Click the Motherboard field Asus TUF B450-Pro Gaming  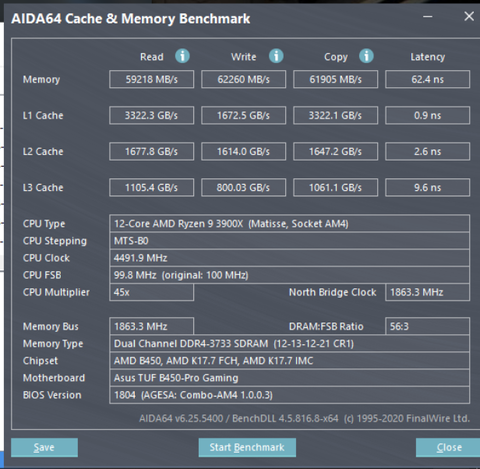tap(290, 378)
